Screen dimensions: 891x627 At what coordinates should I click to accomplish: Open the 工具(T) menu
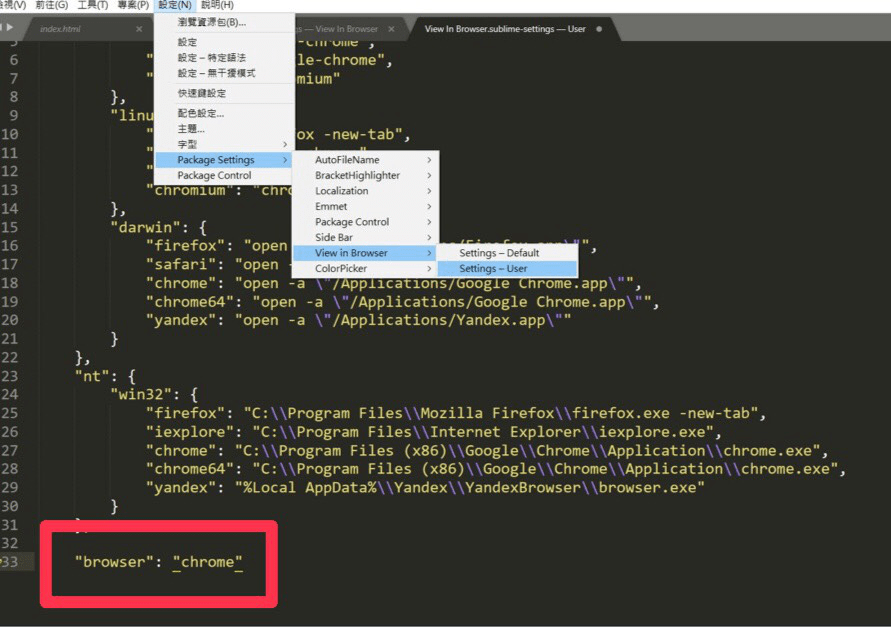pyautogui.click(x=93, y=5)
